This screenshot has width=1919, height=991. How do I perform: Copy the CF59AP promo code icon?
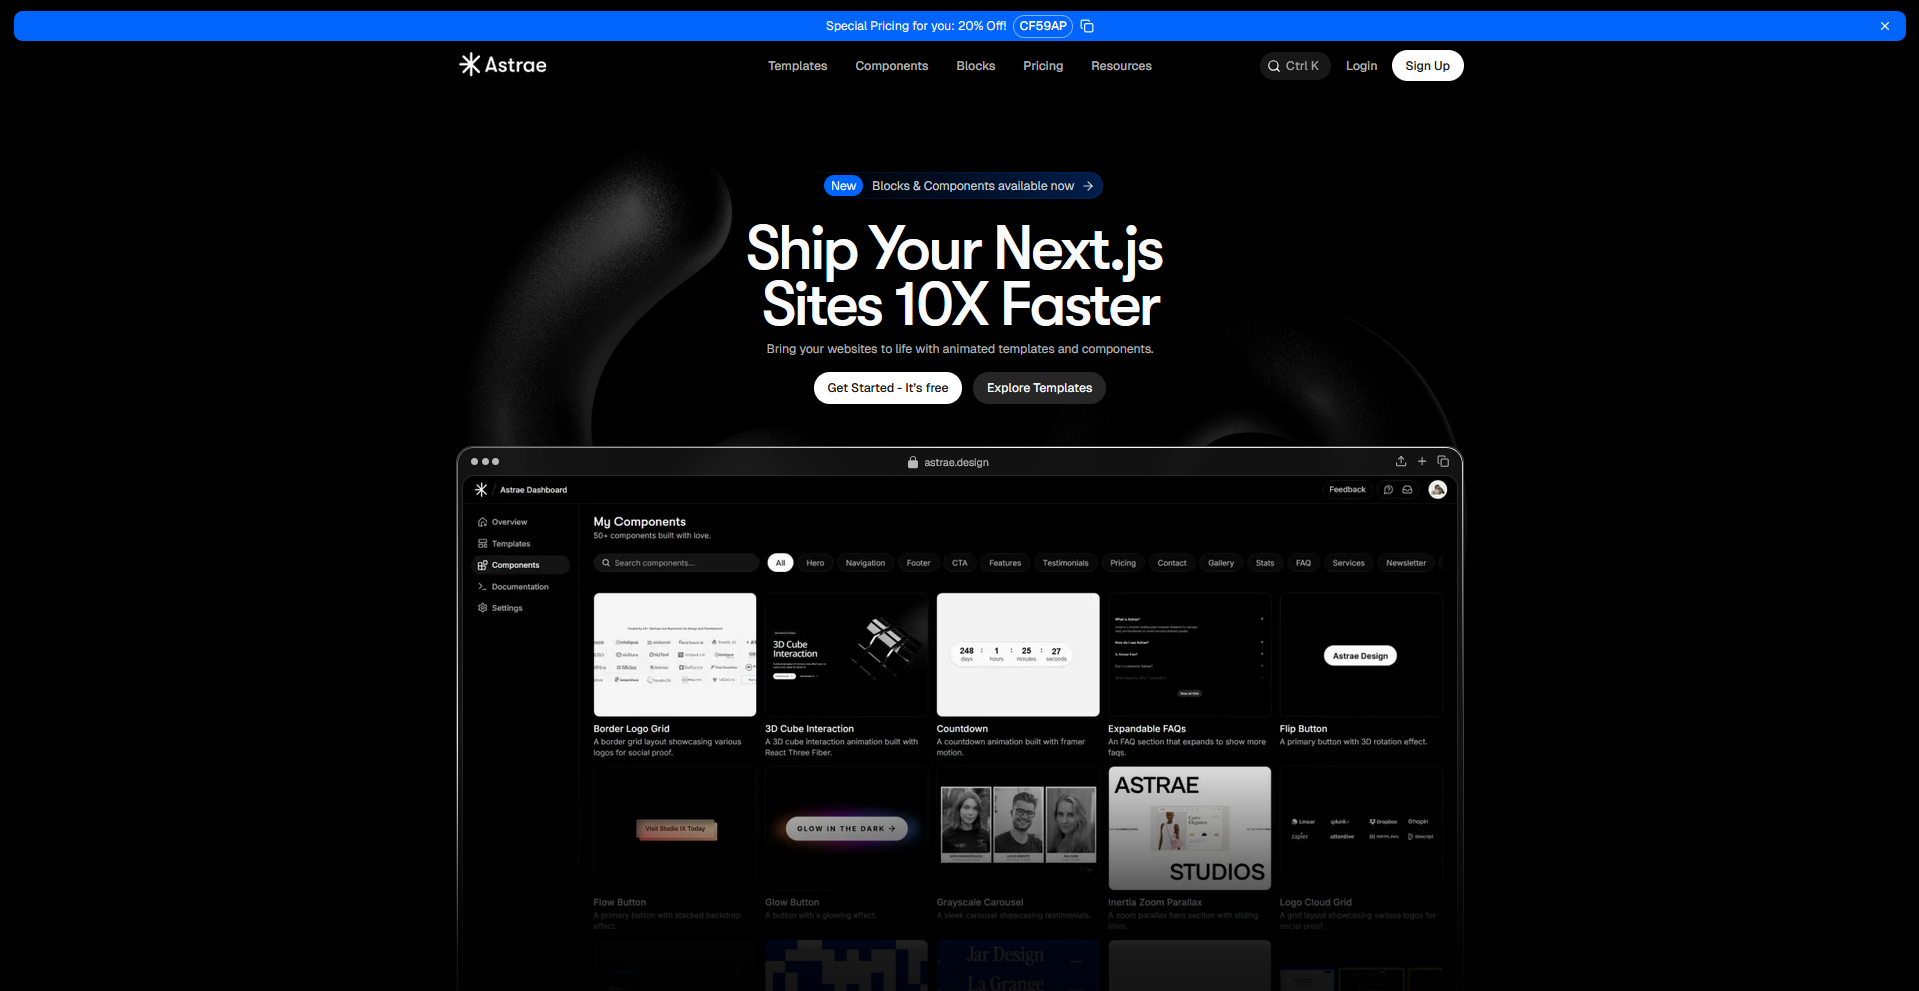coord(1087,26)
